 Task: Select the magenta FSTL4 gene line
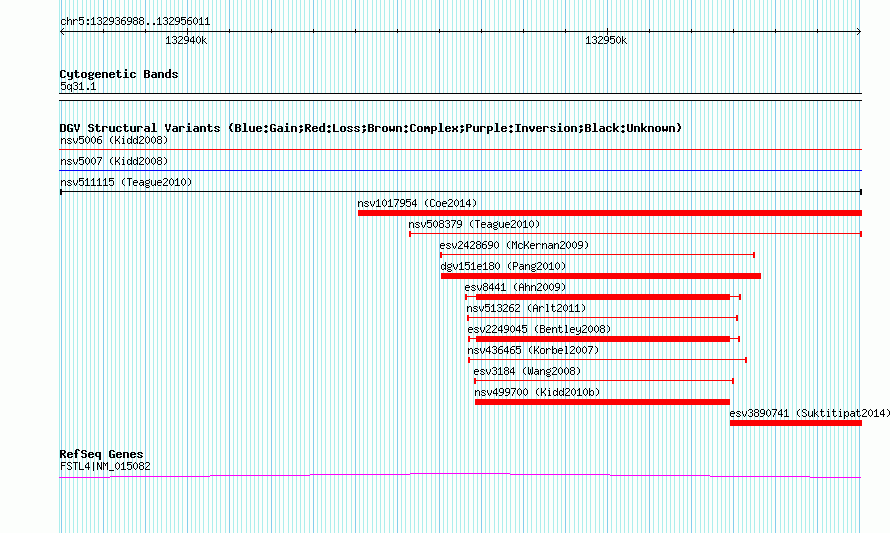point(460,476)
